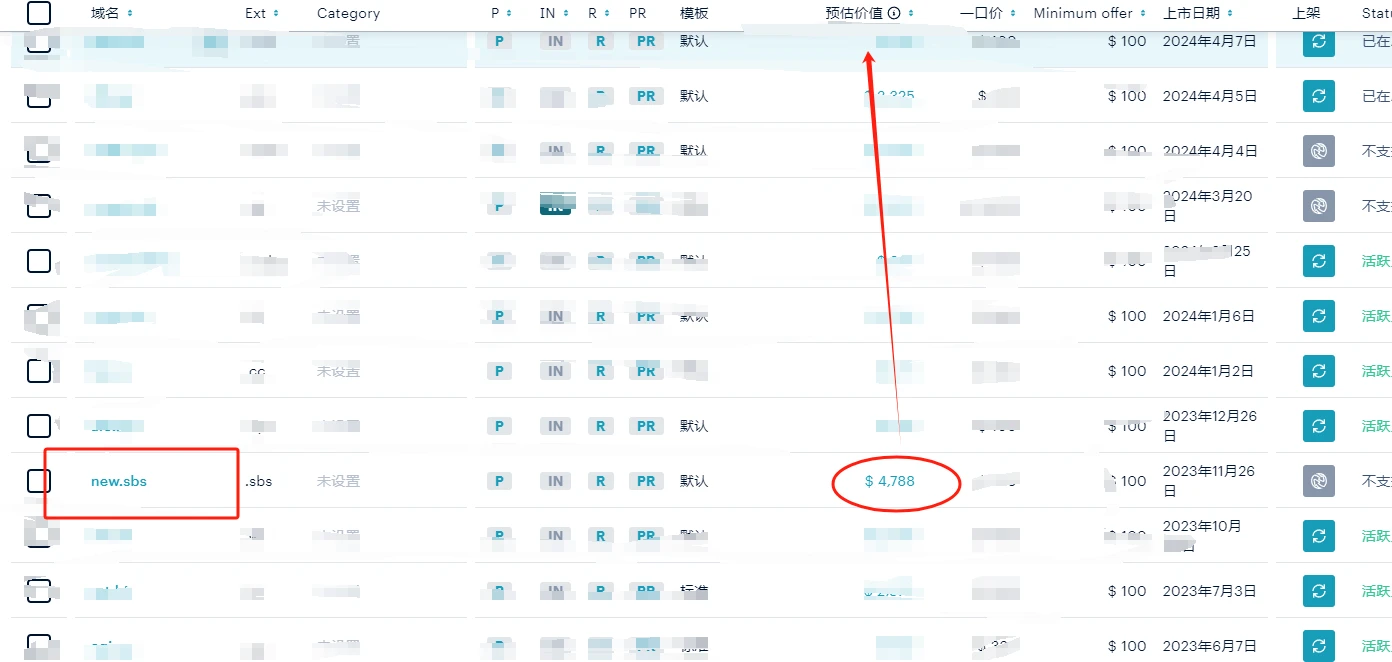1392x662 pixels.
Task: Click the info icon beside 预估价值
Action: pos(894,14)
